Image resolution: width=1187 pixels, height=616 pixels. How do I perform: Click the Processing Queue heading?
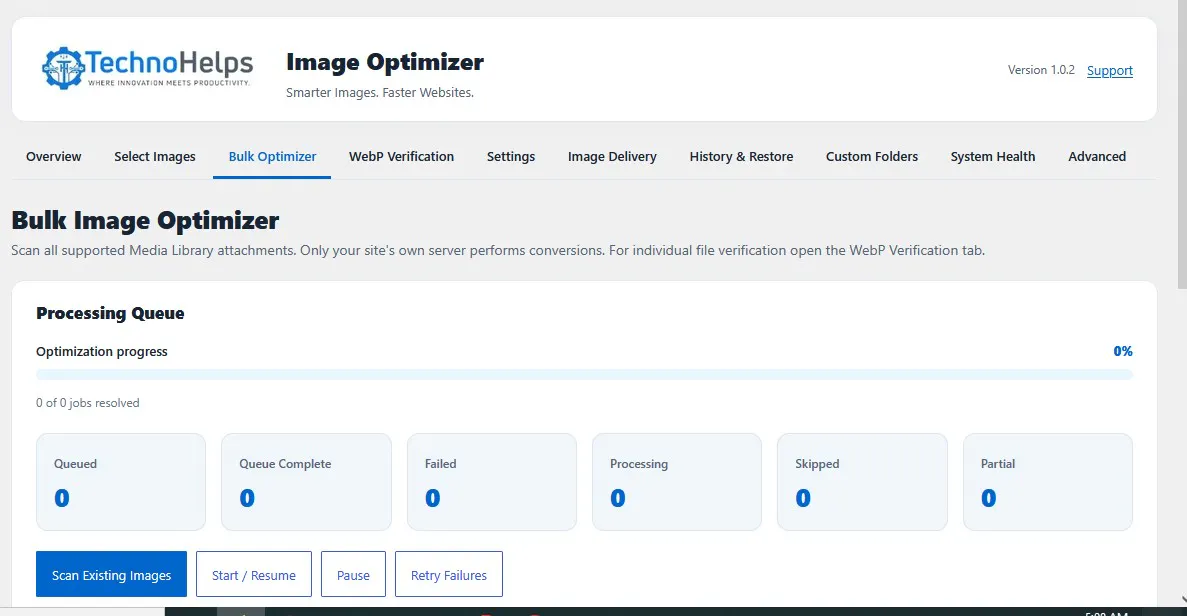click(x=111, y=313)
